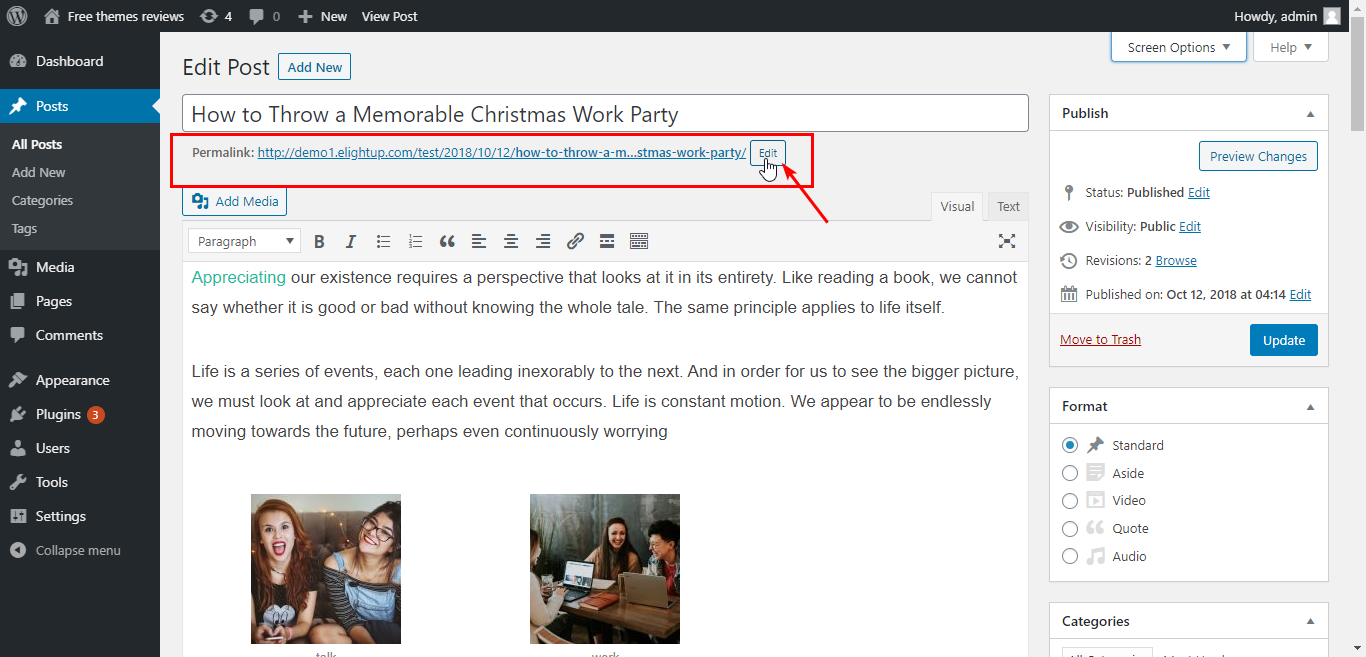
Task: Open the post permalink URL
Action: pos(502,153)
